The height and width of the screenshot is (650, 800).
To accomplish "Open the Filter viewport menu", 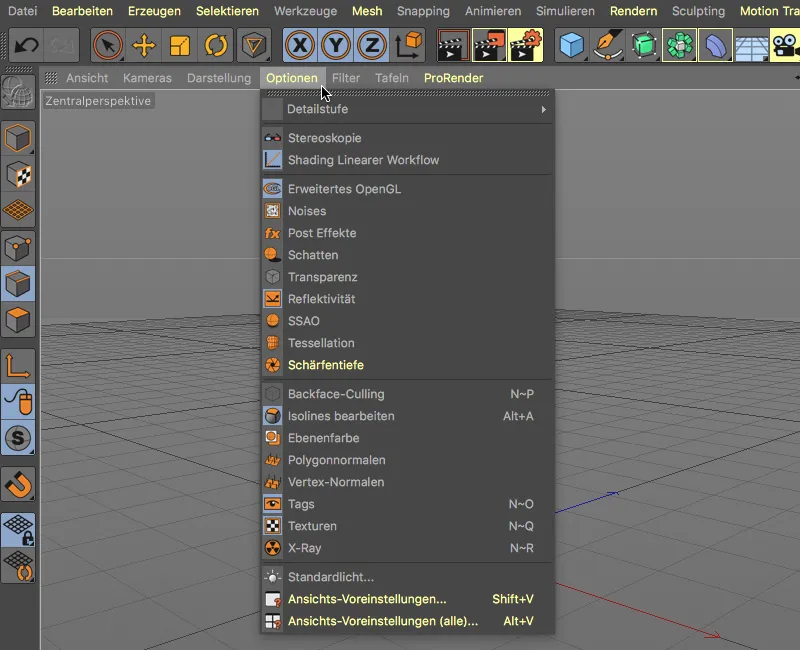I will point(346,78).
